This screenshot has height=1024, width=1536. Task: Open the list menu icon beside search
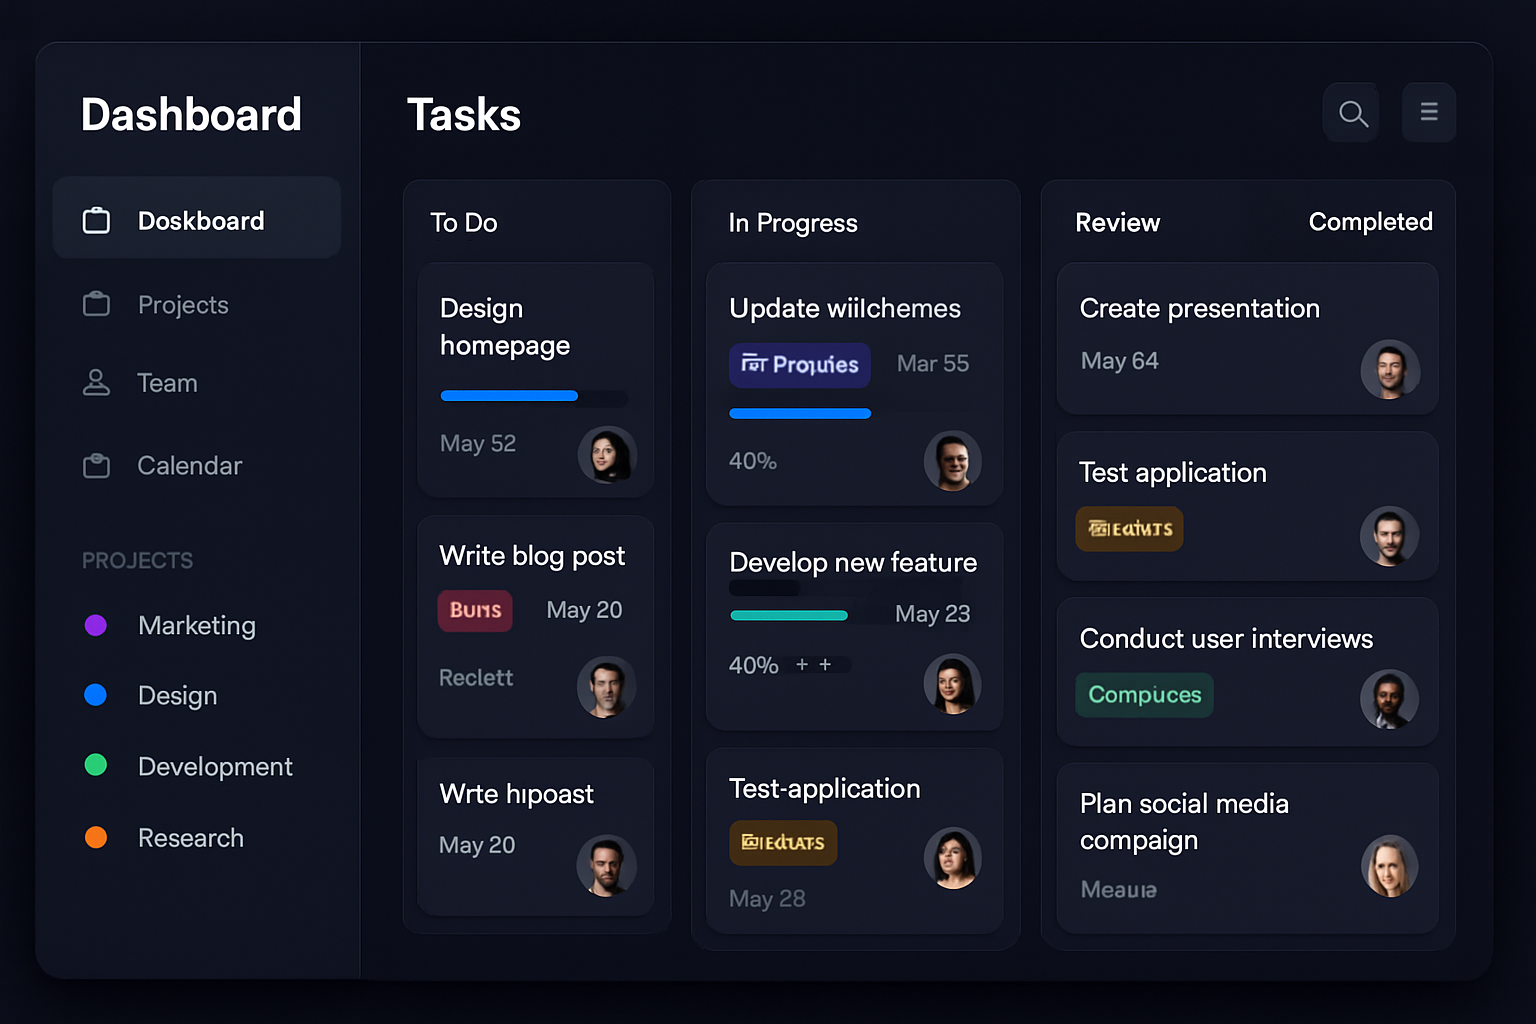pos(1429,112)
